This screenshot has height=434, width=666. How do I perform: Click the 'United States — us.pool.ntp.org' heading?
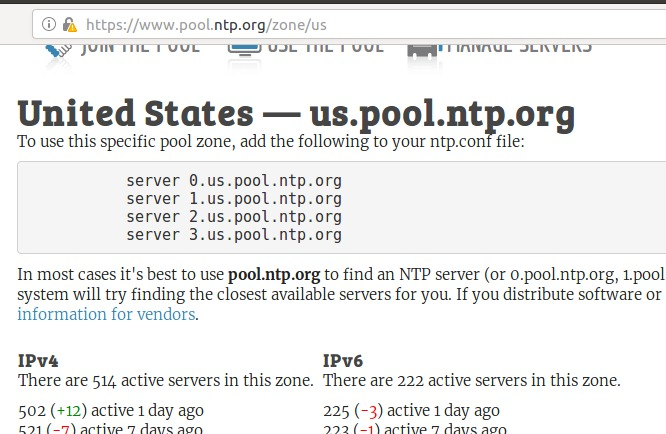coord(296,114)
